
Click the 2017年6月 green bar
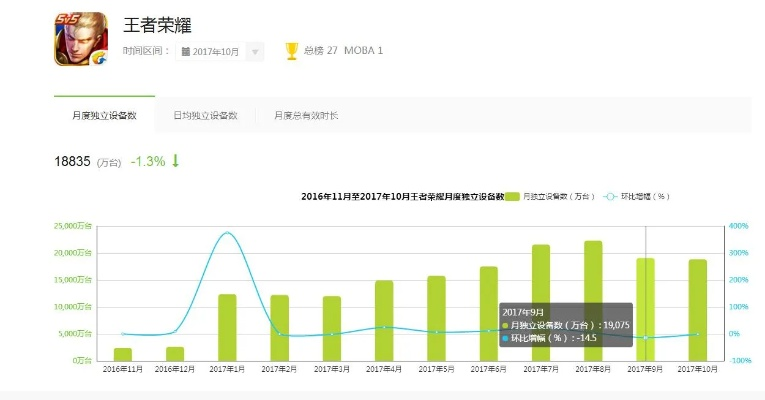pos(489,314)
